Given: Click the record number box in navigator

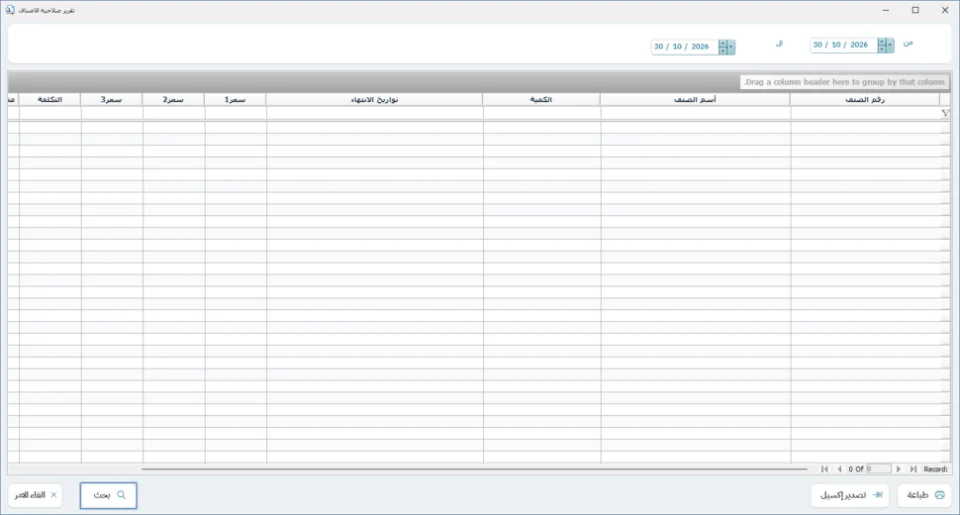Looking at the screenshot, I should click(x=879, y=469).
